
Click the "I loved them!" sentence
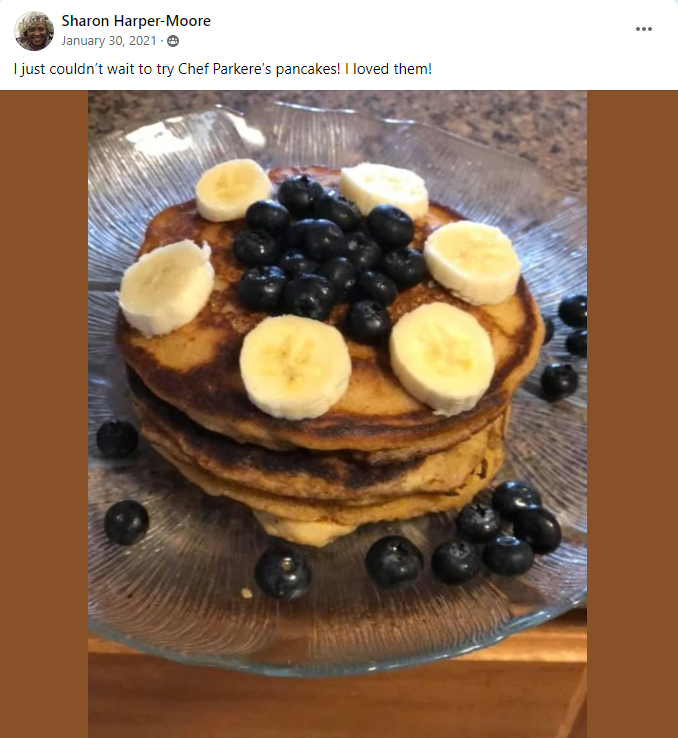(x=388, y=69)
